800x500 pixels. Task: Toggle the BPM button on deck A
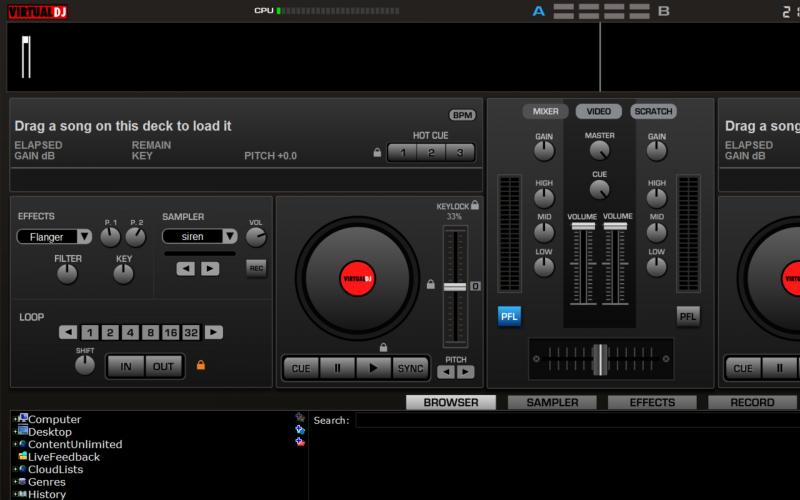point(462,115)
